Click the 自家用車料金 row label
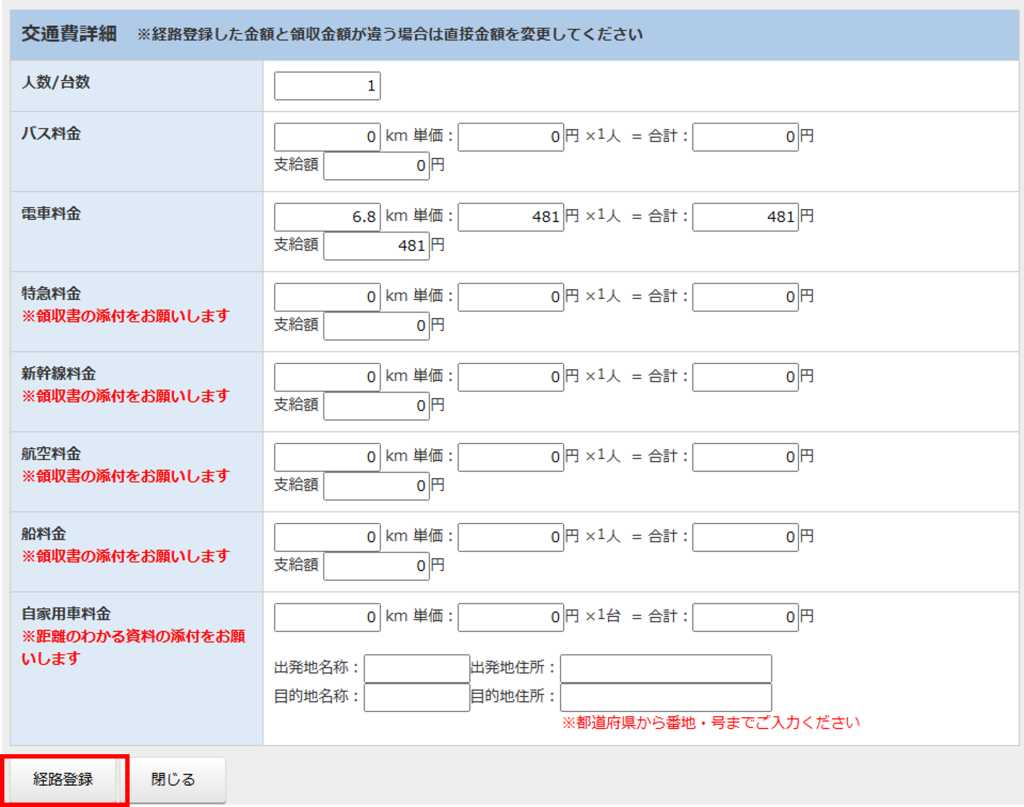1024x807 pixels. coord(66,614)
